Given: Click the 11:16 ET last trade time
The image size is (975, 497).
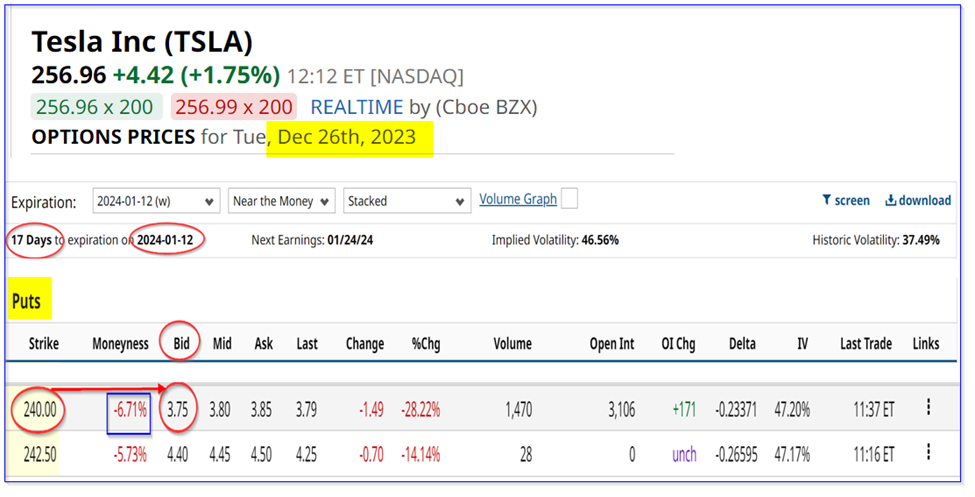Looking at the screenshot, I should tap(873, 455).
